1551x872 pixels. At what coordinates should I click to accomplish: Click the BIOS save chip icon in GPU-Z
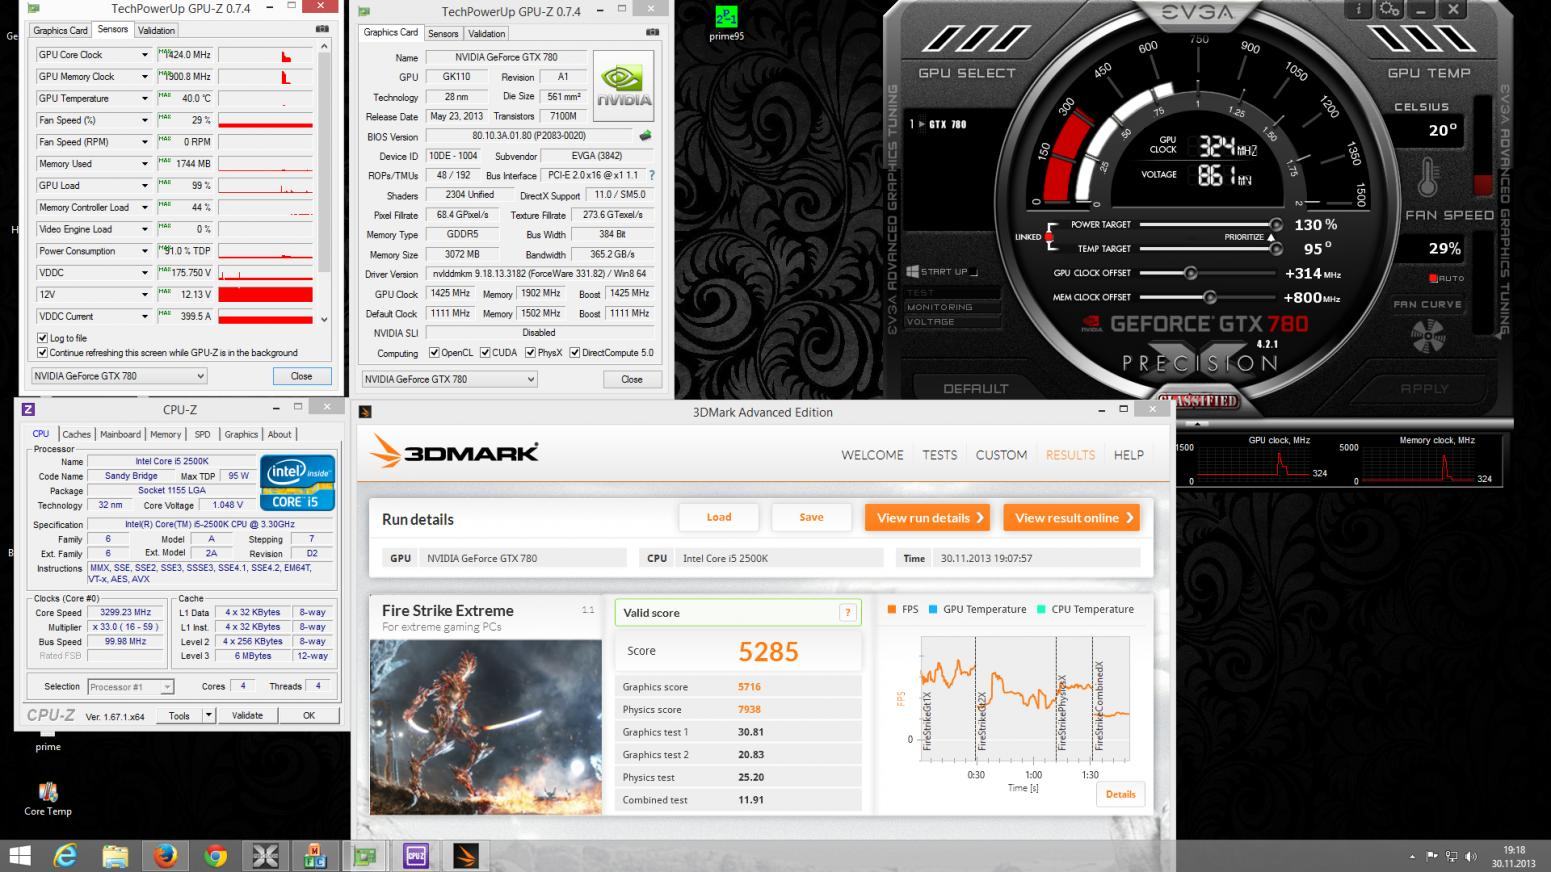point(645,136)
